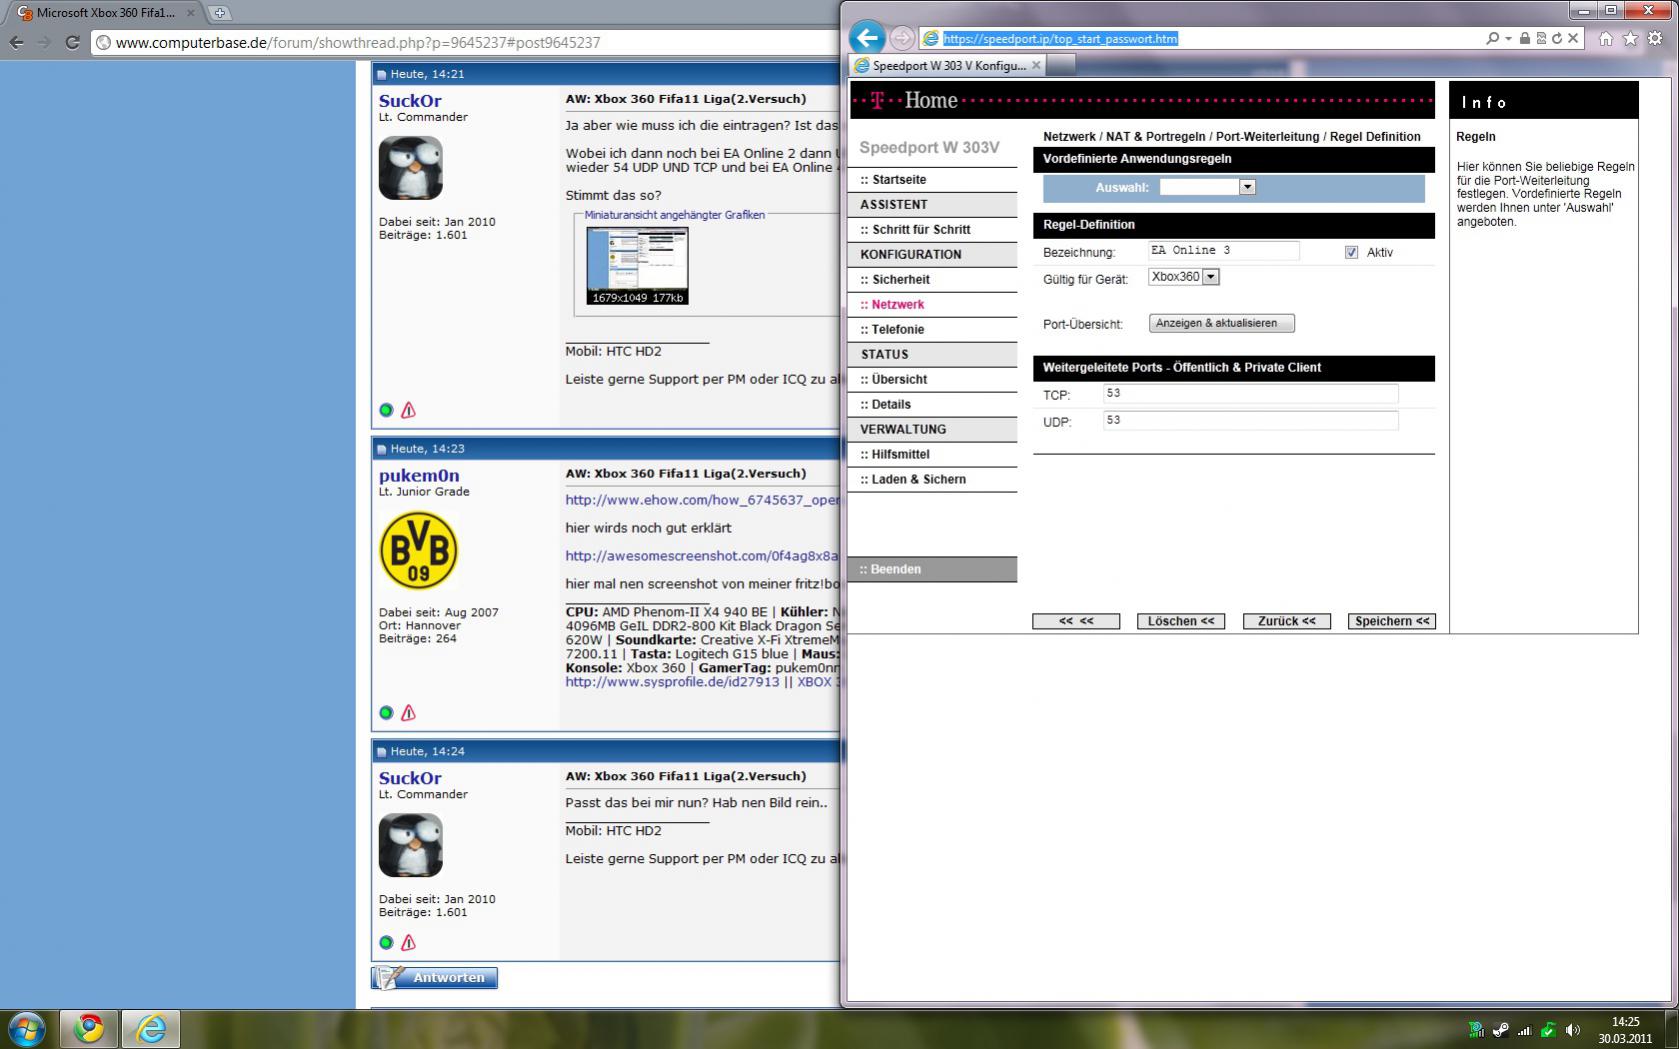The image size is (1679, 1049).
Task: Show the Details status page
Action: tap(891, 405)
